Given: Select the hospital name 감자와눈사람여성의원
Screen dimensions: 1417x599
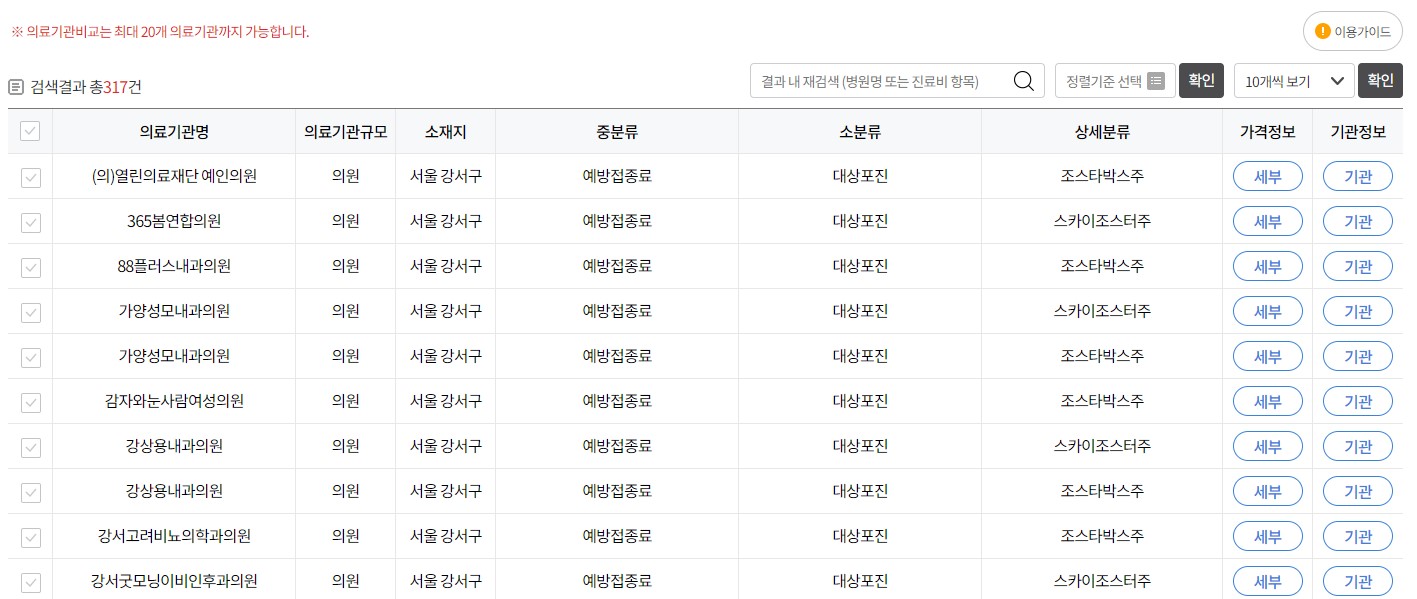Looking at the screenshot, I should (174, 402).
